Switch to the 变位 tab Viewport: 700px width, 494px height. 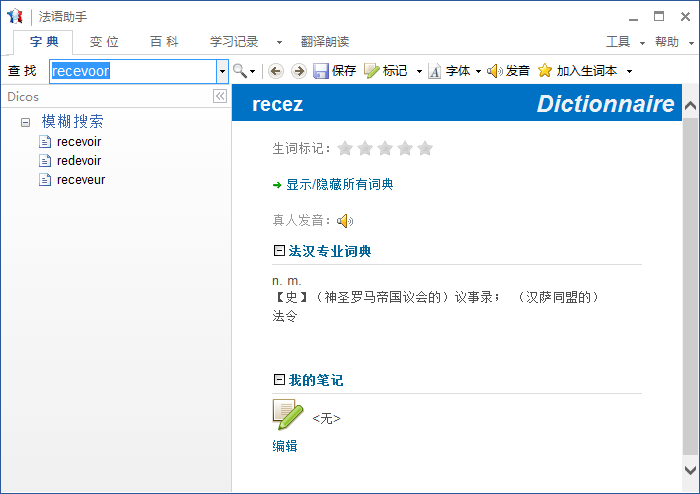104,42
